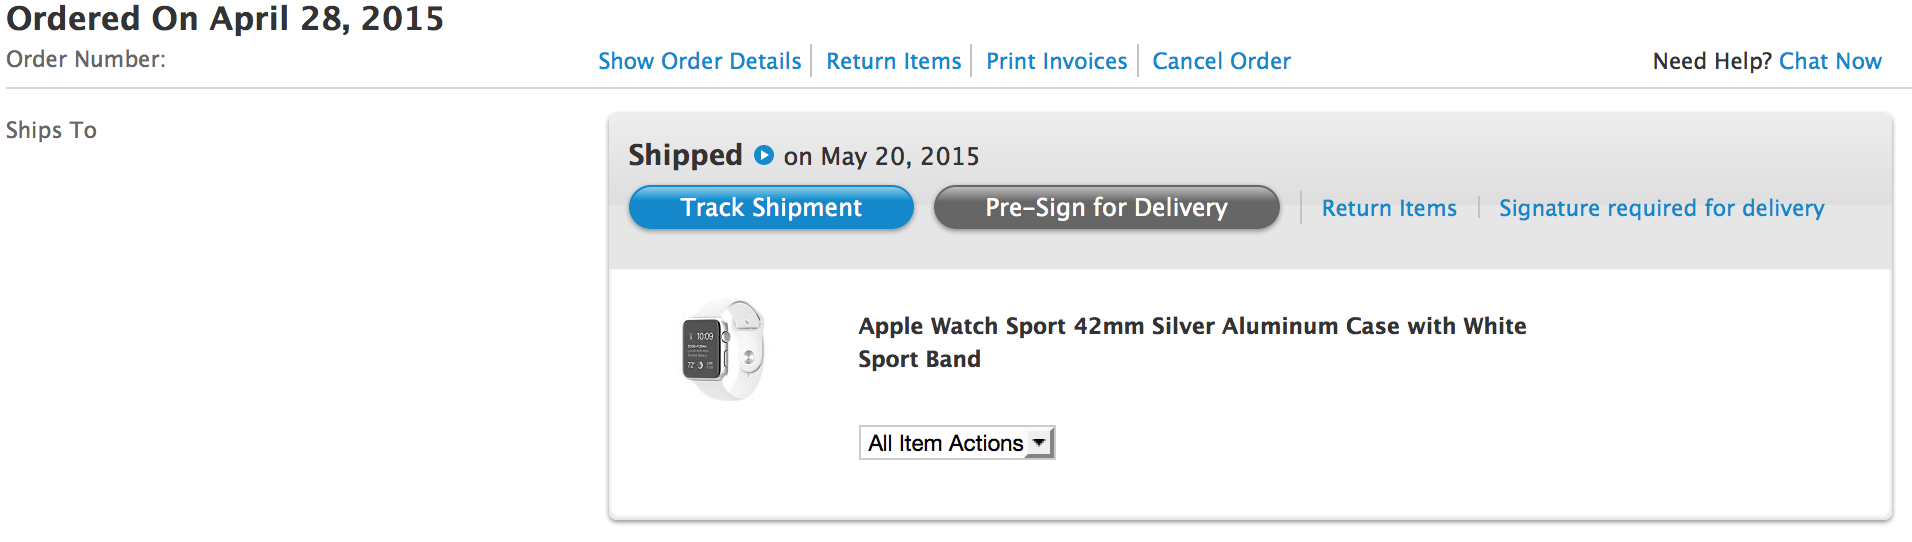Click the Need Help? text
The image size is (1912, 542).
[x=1712, y=61]
